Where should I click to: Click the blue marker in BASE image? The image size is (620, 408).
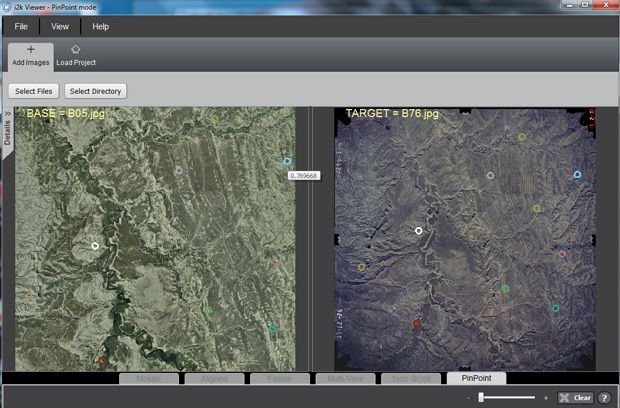(287, 161)
